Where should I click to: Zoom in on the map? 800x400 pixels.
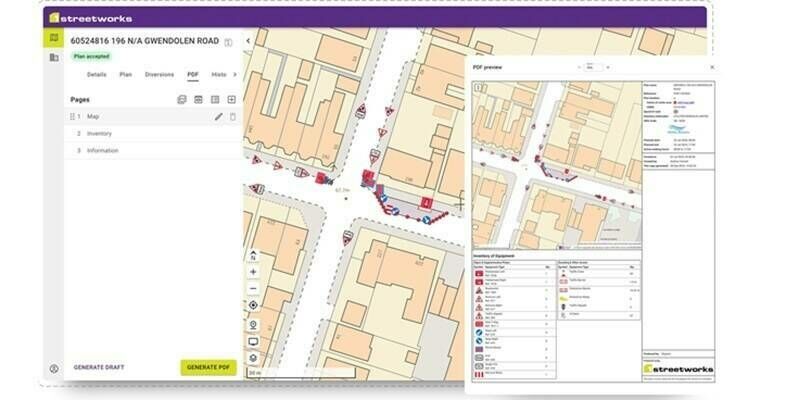[253, 272]
